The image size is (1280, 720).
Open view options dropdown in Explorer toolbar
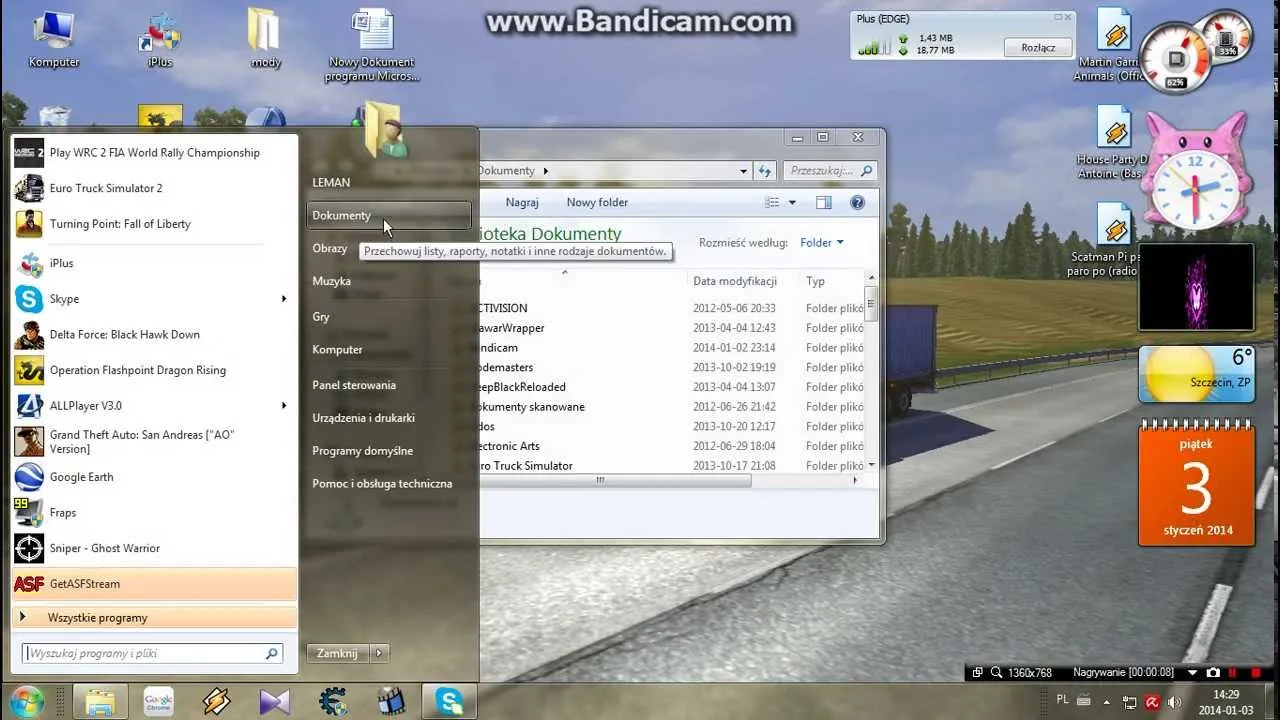point(793,202)
